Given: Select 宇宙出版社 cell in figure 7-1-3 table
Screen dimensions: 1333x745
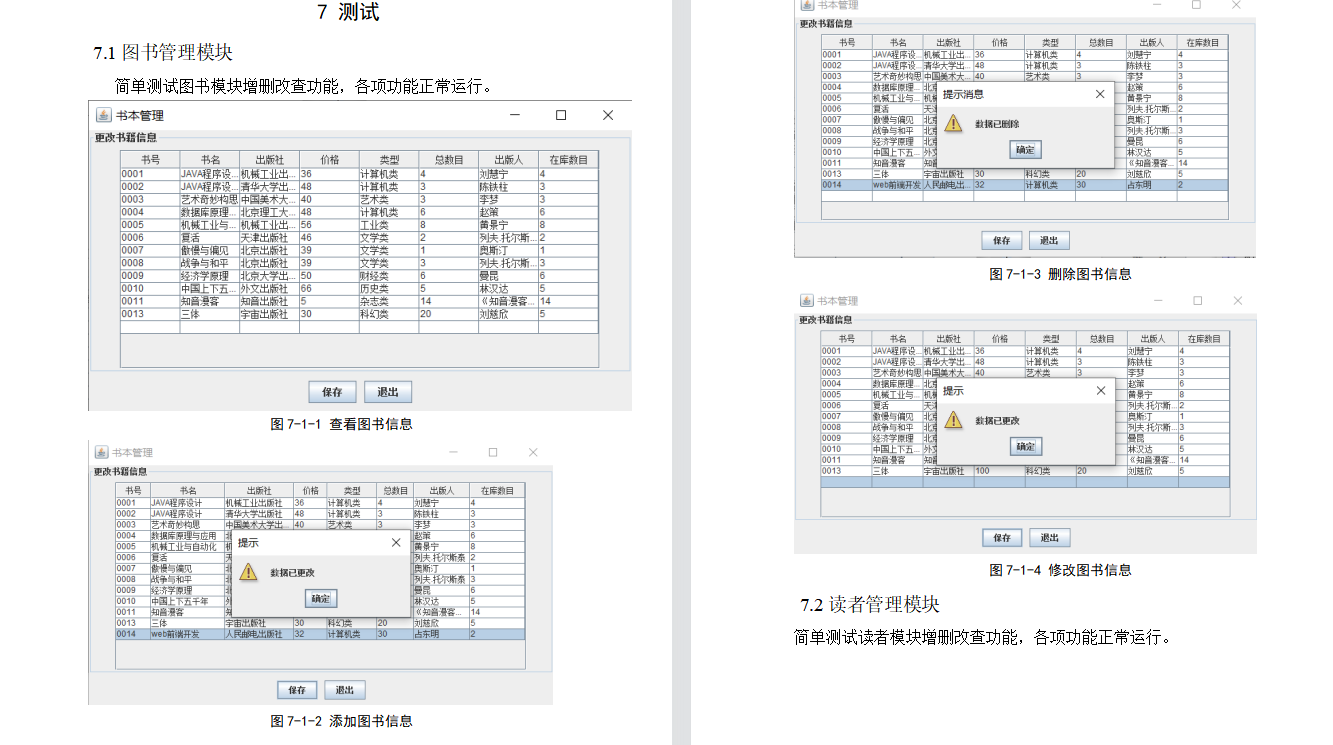Looking at the screenshot, I should coord(948,174).
